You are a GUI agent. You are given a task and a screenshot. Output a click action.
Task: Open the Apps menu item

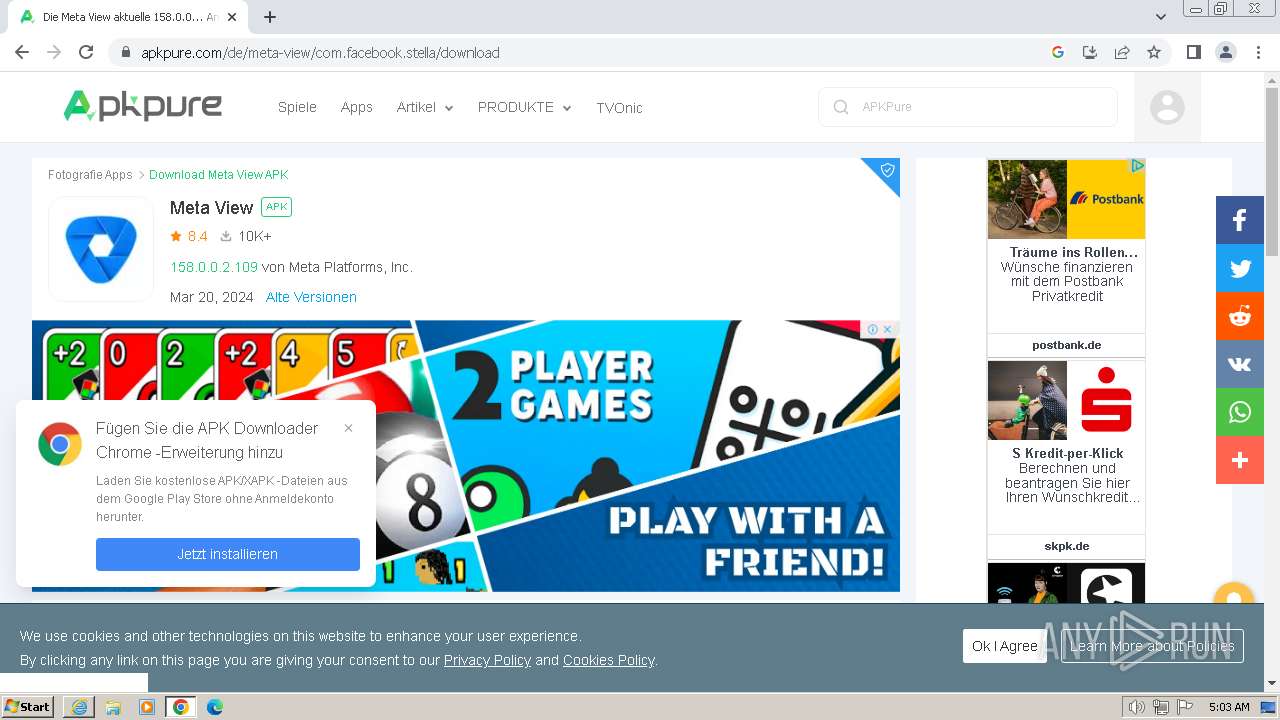click(x=356, y=107)
